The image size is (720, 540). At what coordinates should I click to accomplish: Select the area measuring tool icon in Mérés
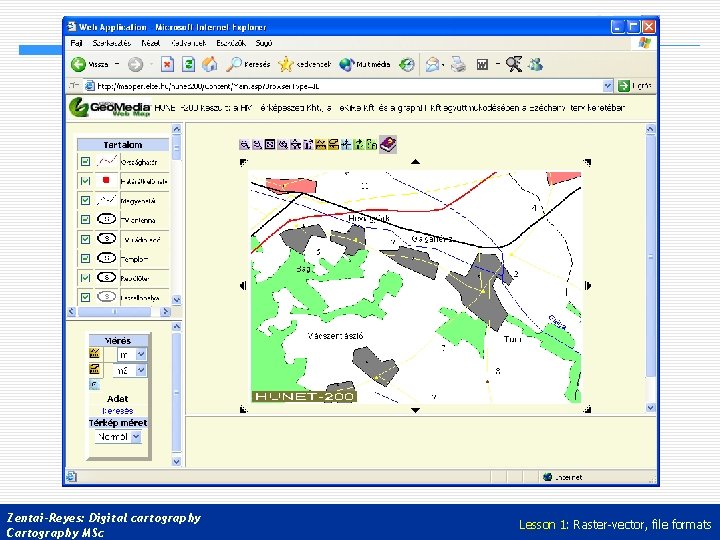coord(95,369)
